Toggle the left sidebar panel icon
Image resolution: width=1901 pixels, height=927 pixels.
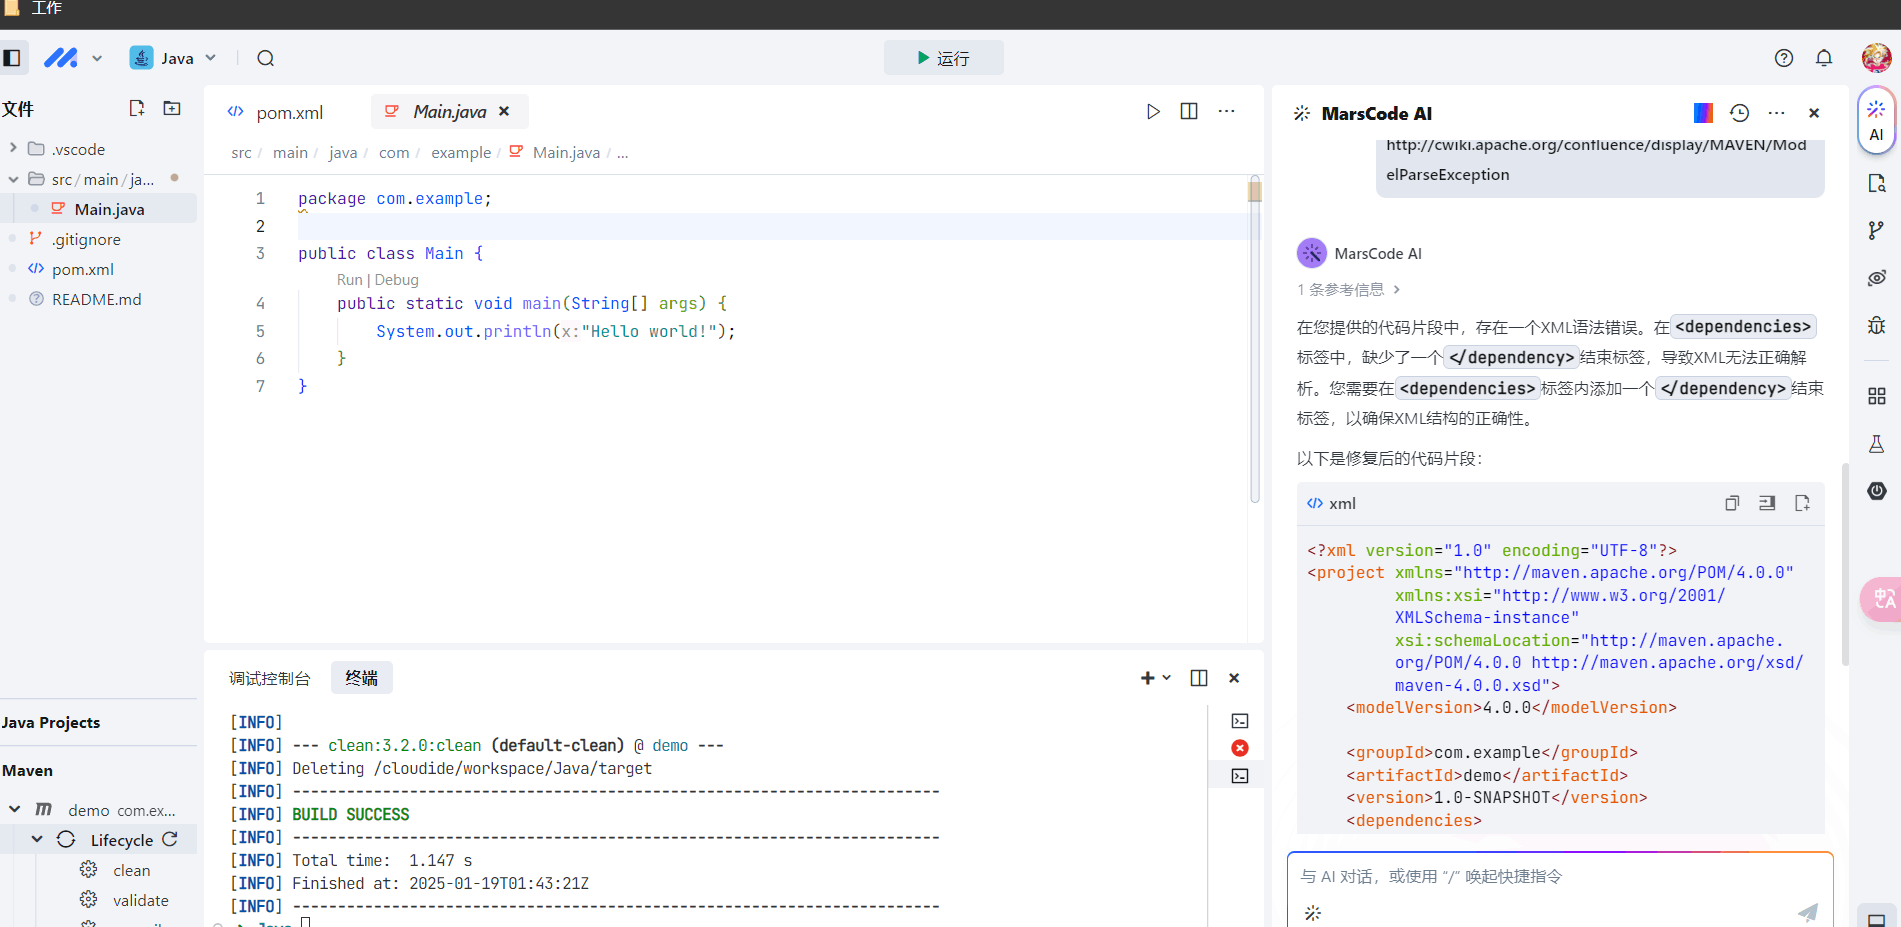(x=12, y=58)
